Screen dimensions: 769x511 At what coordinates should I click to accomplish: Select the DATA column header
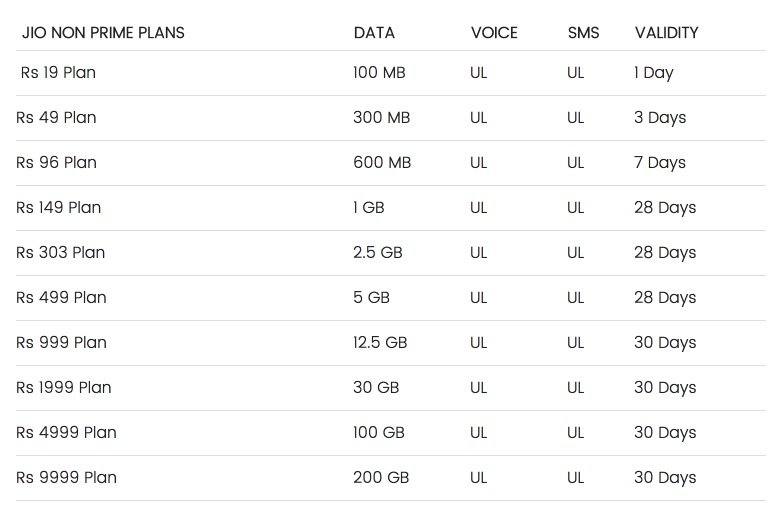tap(374, 33)
